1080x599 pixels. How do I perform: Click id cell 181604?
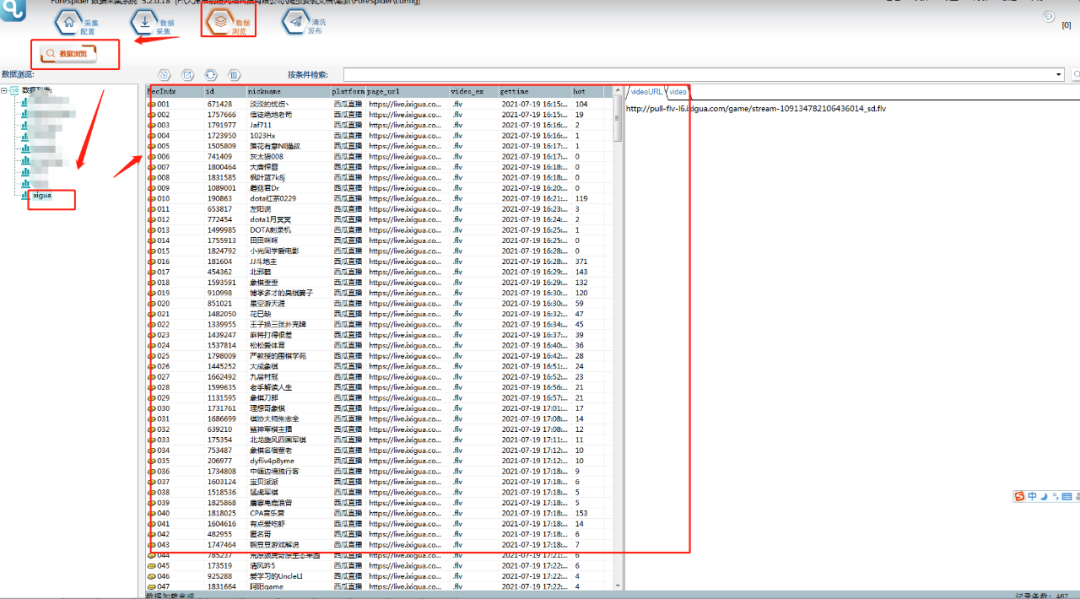coord(220,262)
